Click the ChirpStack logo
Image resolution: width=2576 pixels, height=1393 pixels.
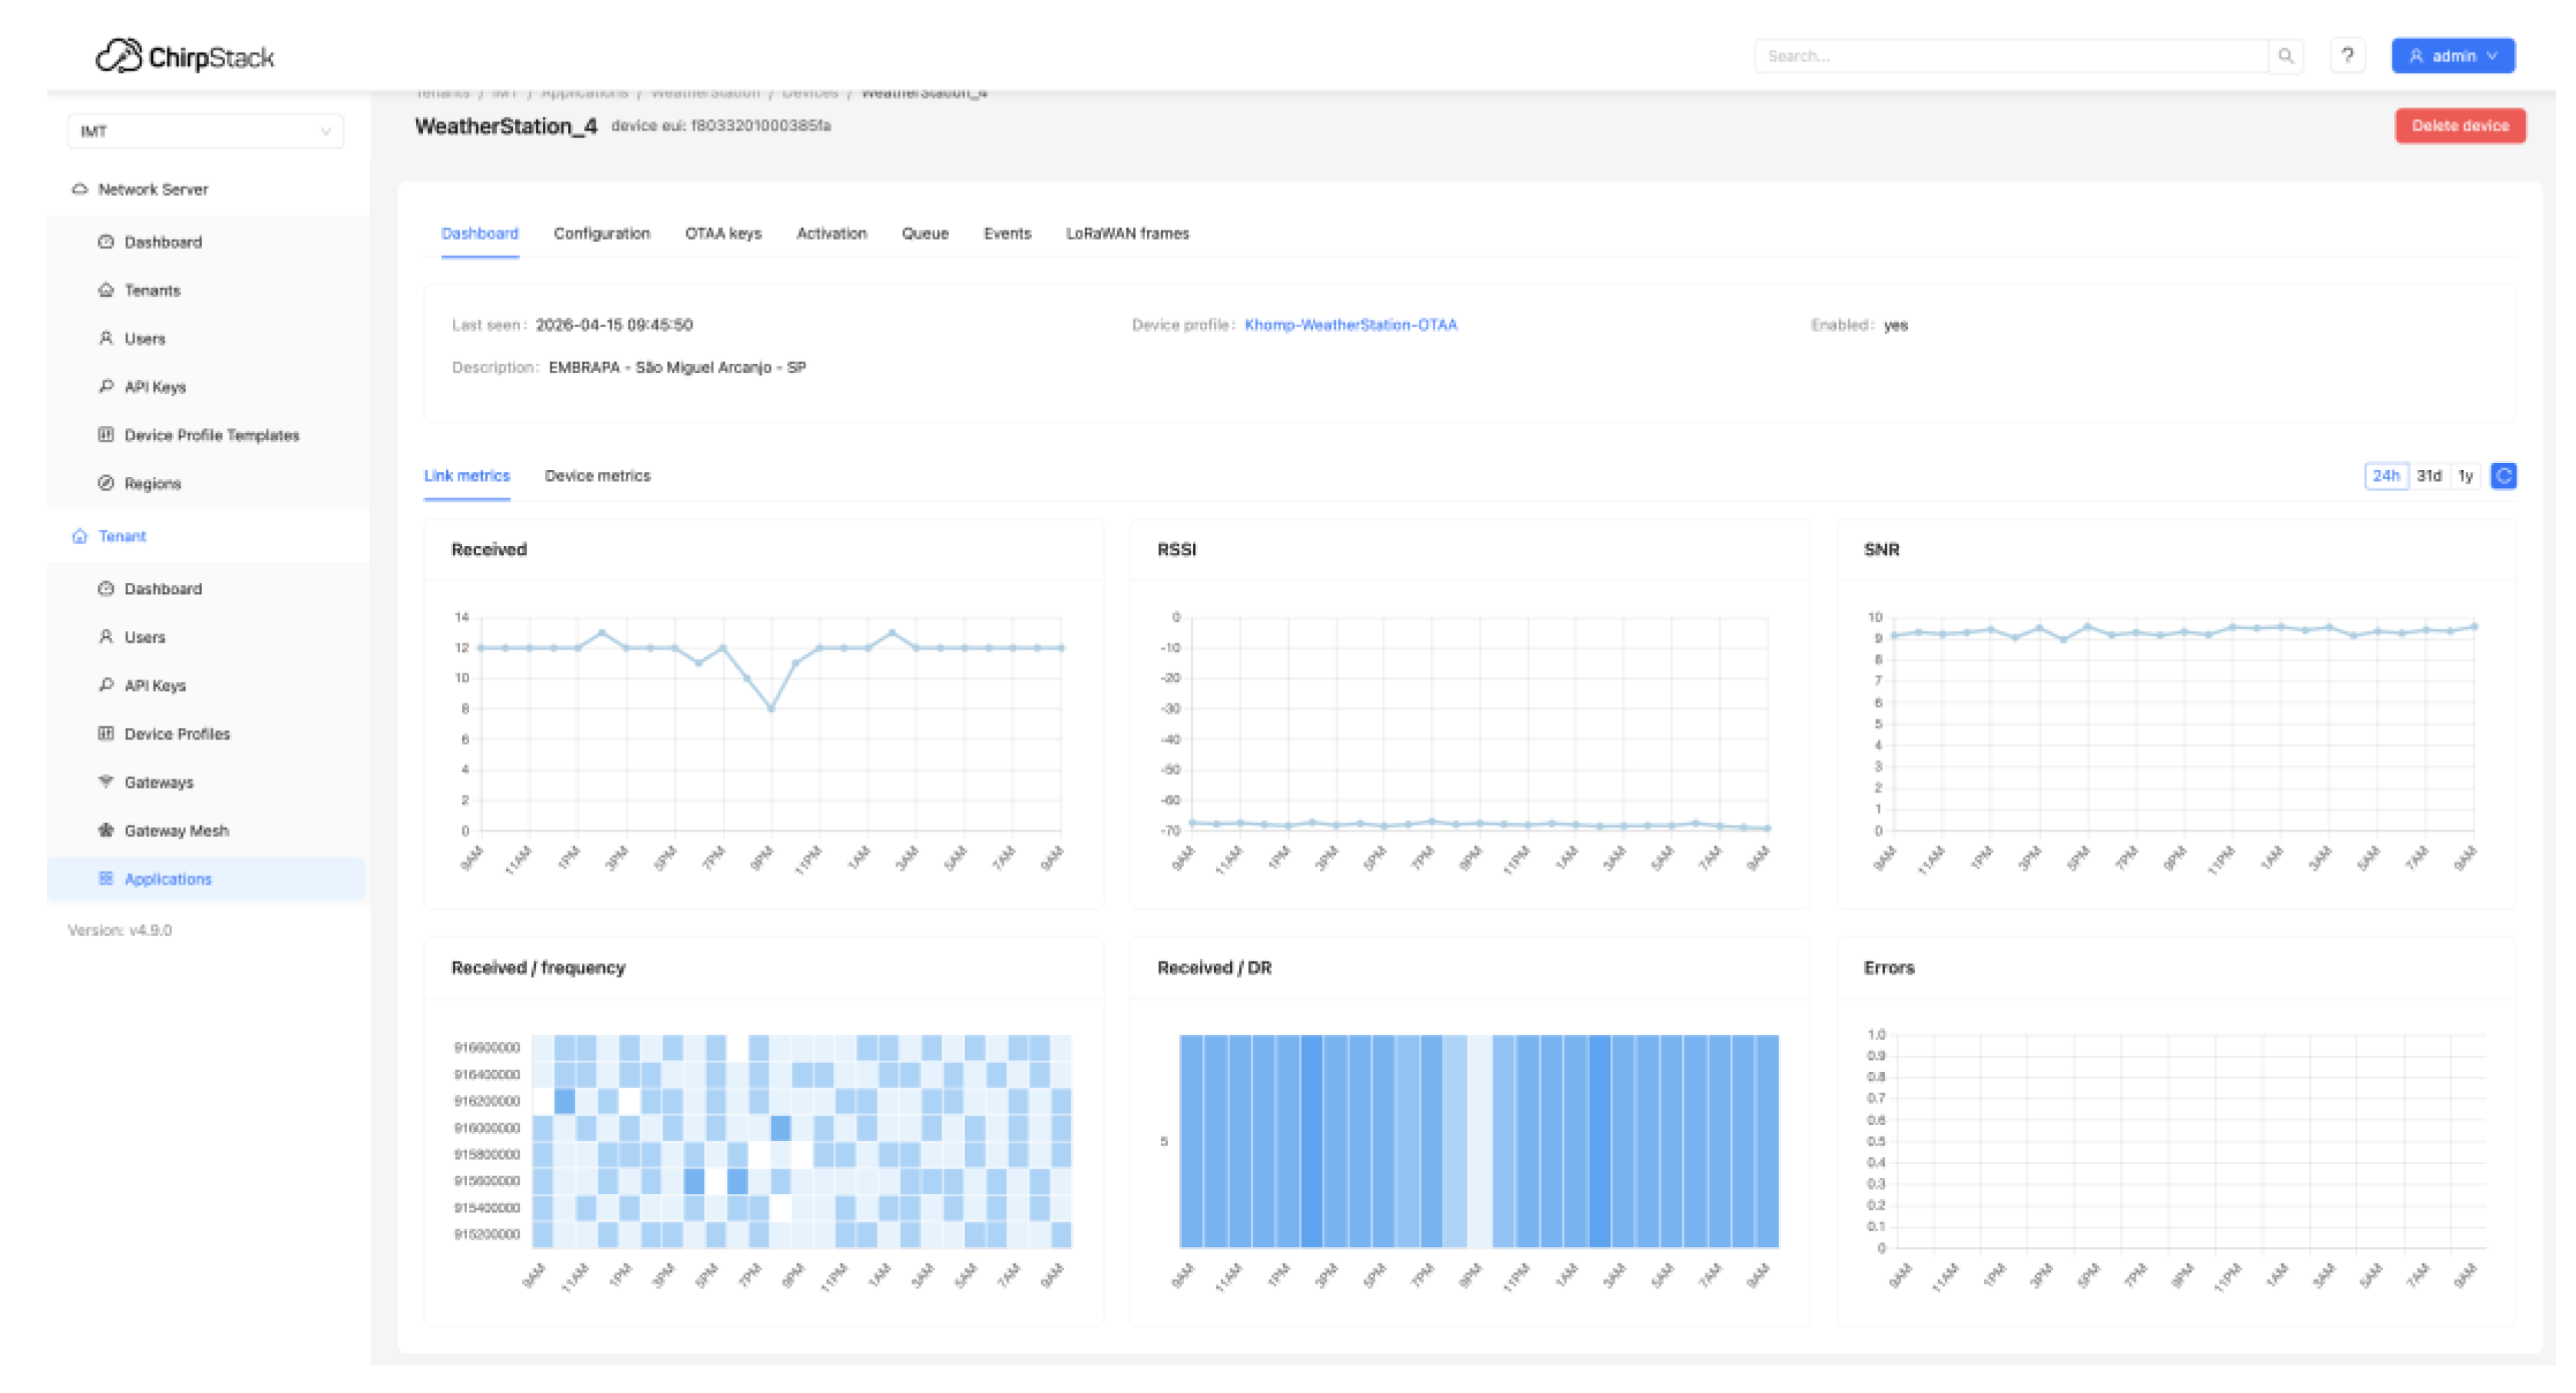pos(185,56)
